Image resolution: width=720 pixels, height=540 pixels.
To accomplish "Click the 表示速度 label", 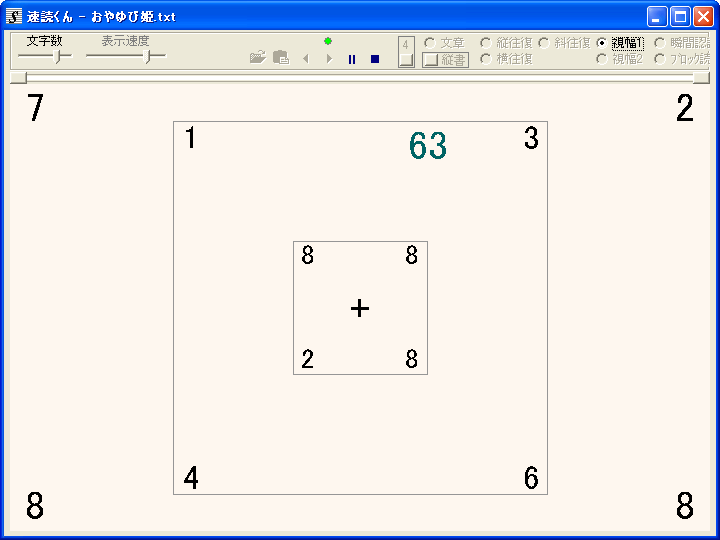I will (125, 41).
